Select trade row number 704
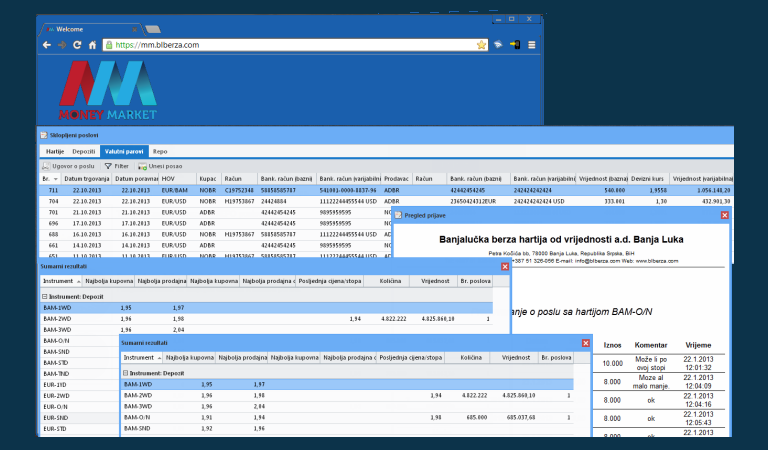The height and width of the screenshot is (450, 768). (386, 201)
